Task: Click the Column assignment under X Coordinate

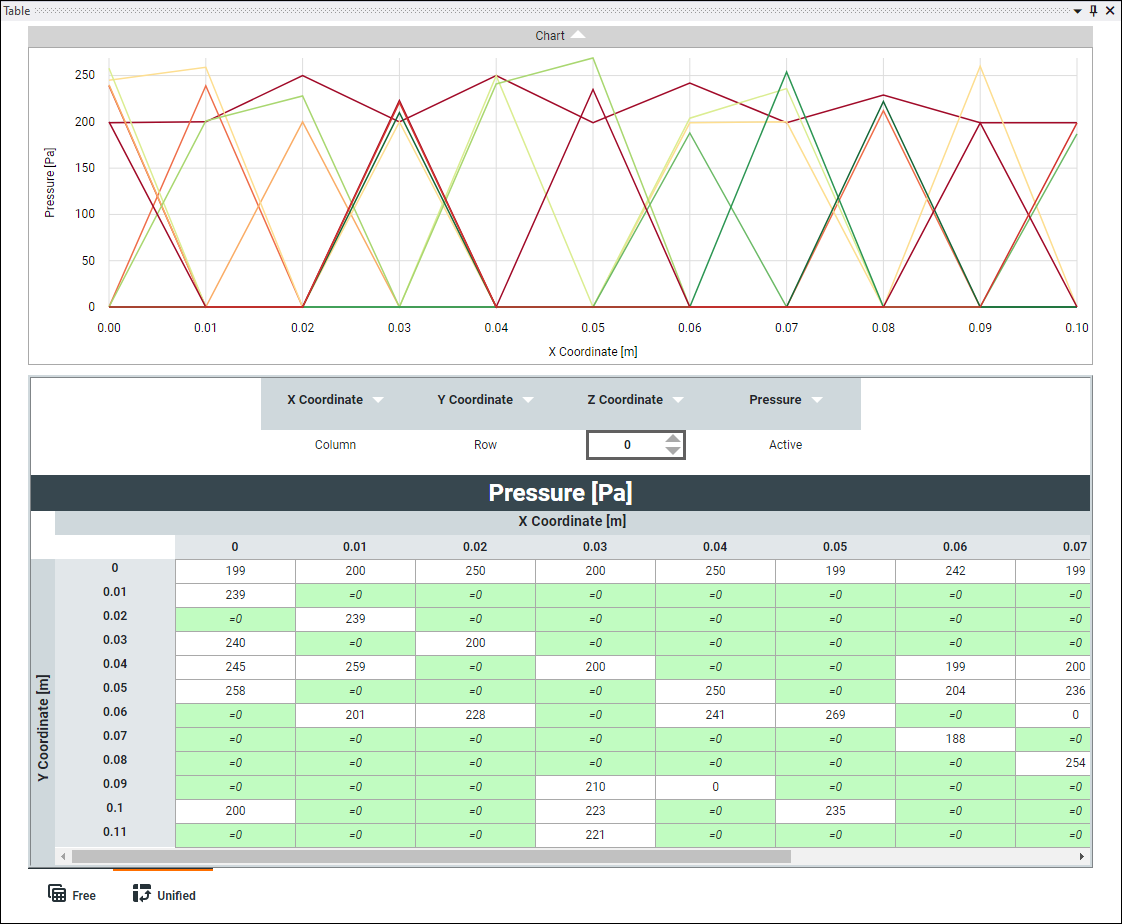Action: 335,444
